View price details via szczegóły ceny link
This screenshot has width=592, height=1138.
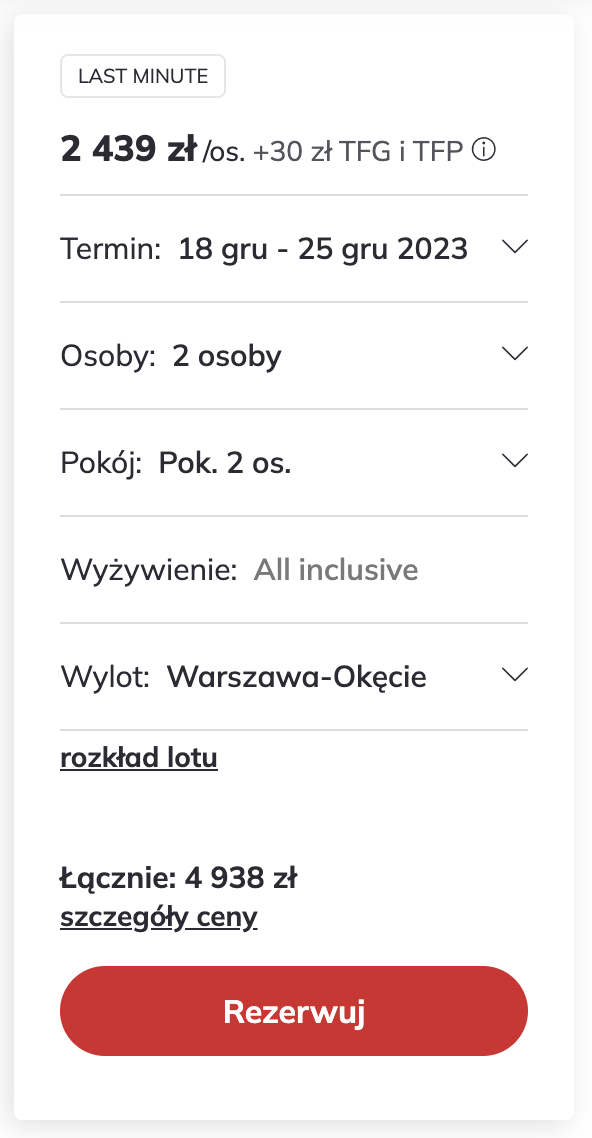pos(158,916)
